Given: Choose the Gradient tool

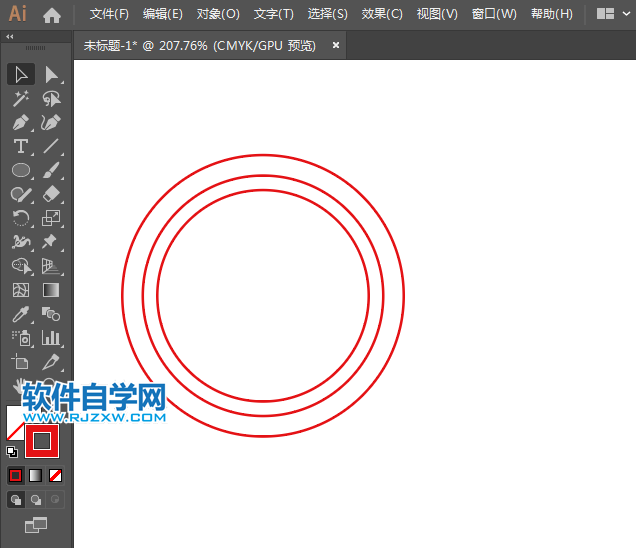Looking at the screenshot, I should (51, 290).
